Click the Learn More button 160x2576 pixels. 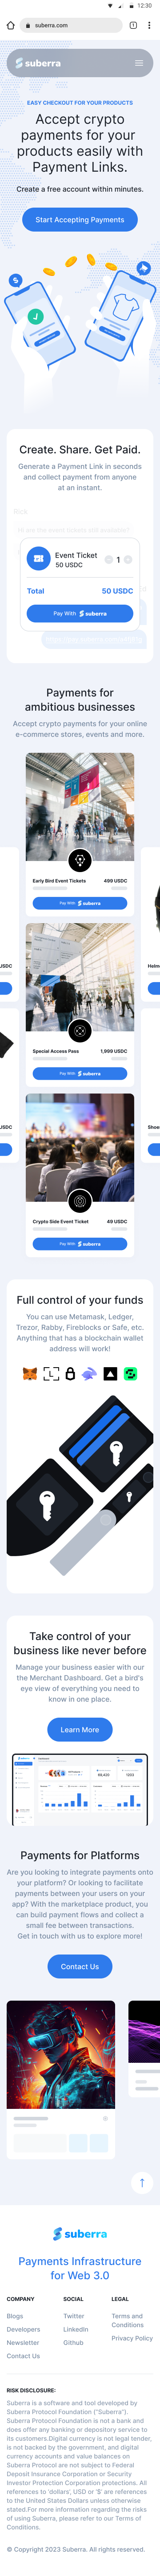(80, 1729)
